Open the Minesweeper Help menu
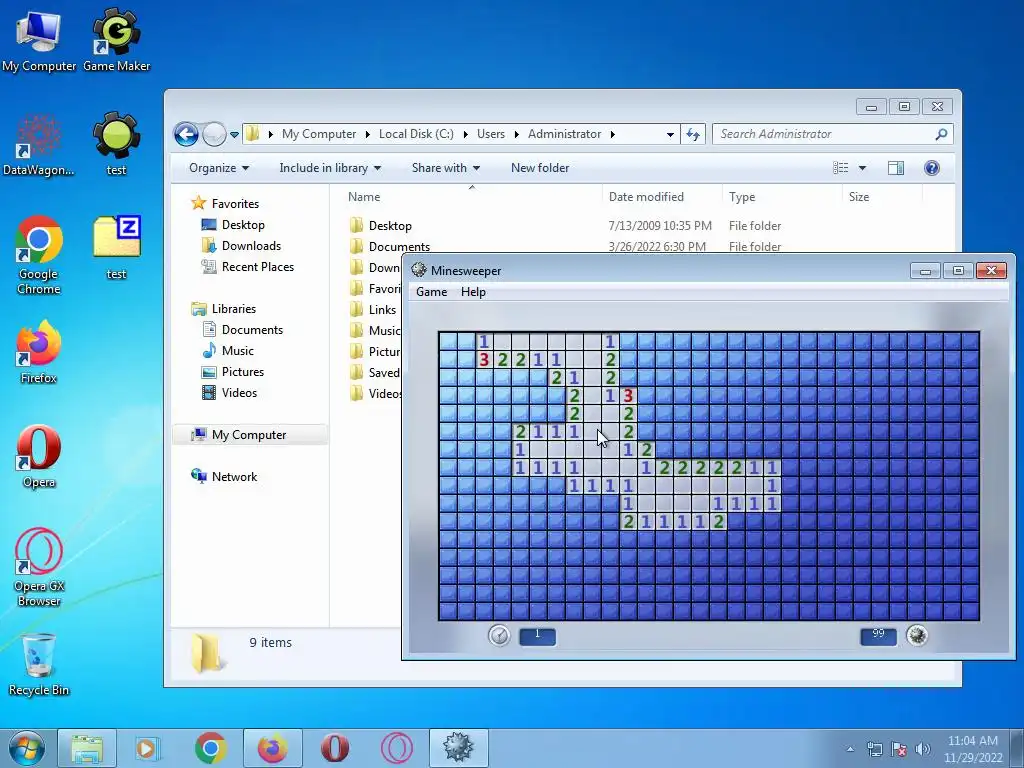This screenshot has width=1024, height=768. coord(473,292)
